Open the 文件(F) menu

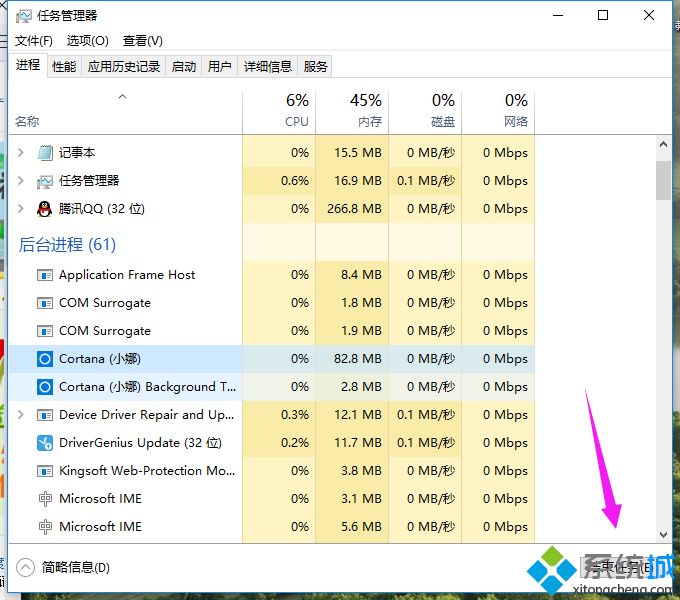[x=34, y=41]
